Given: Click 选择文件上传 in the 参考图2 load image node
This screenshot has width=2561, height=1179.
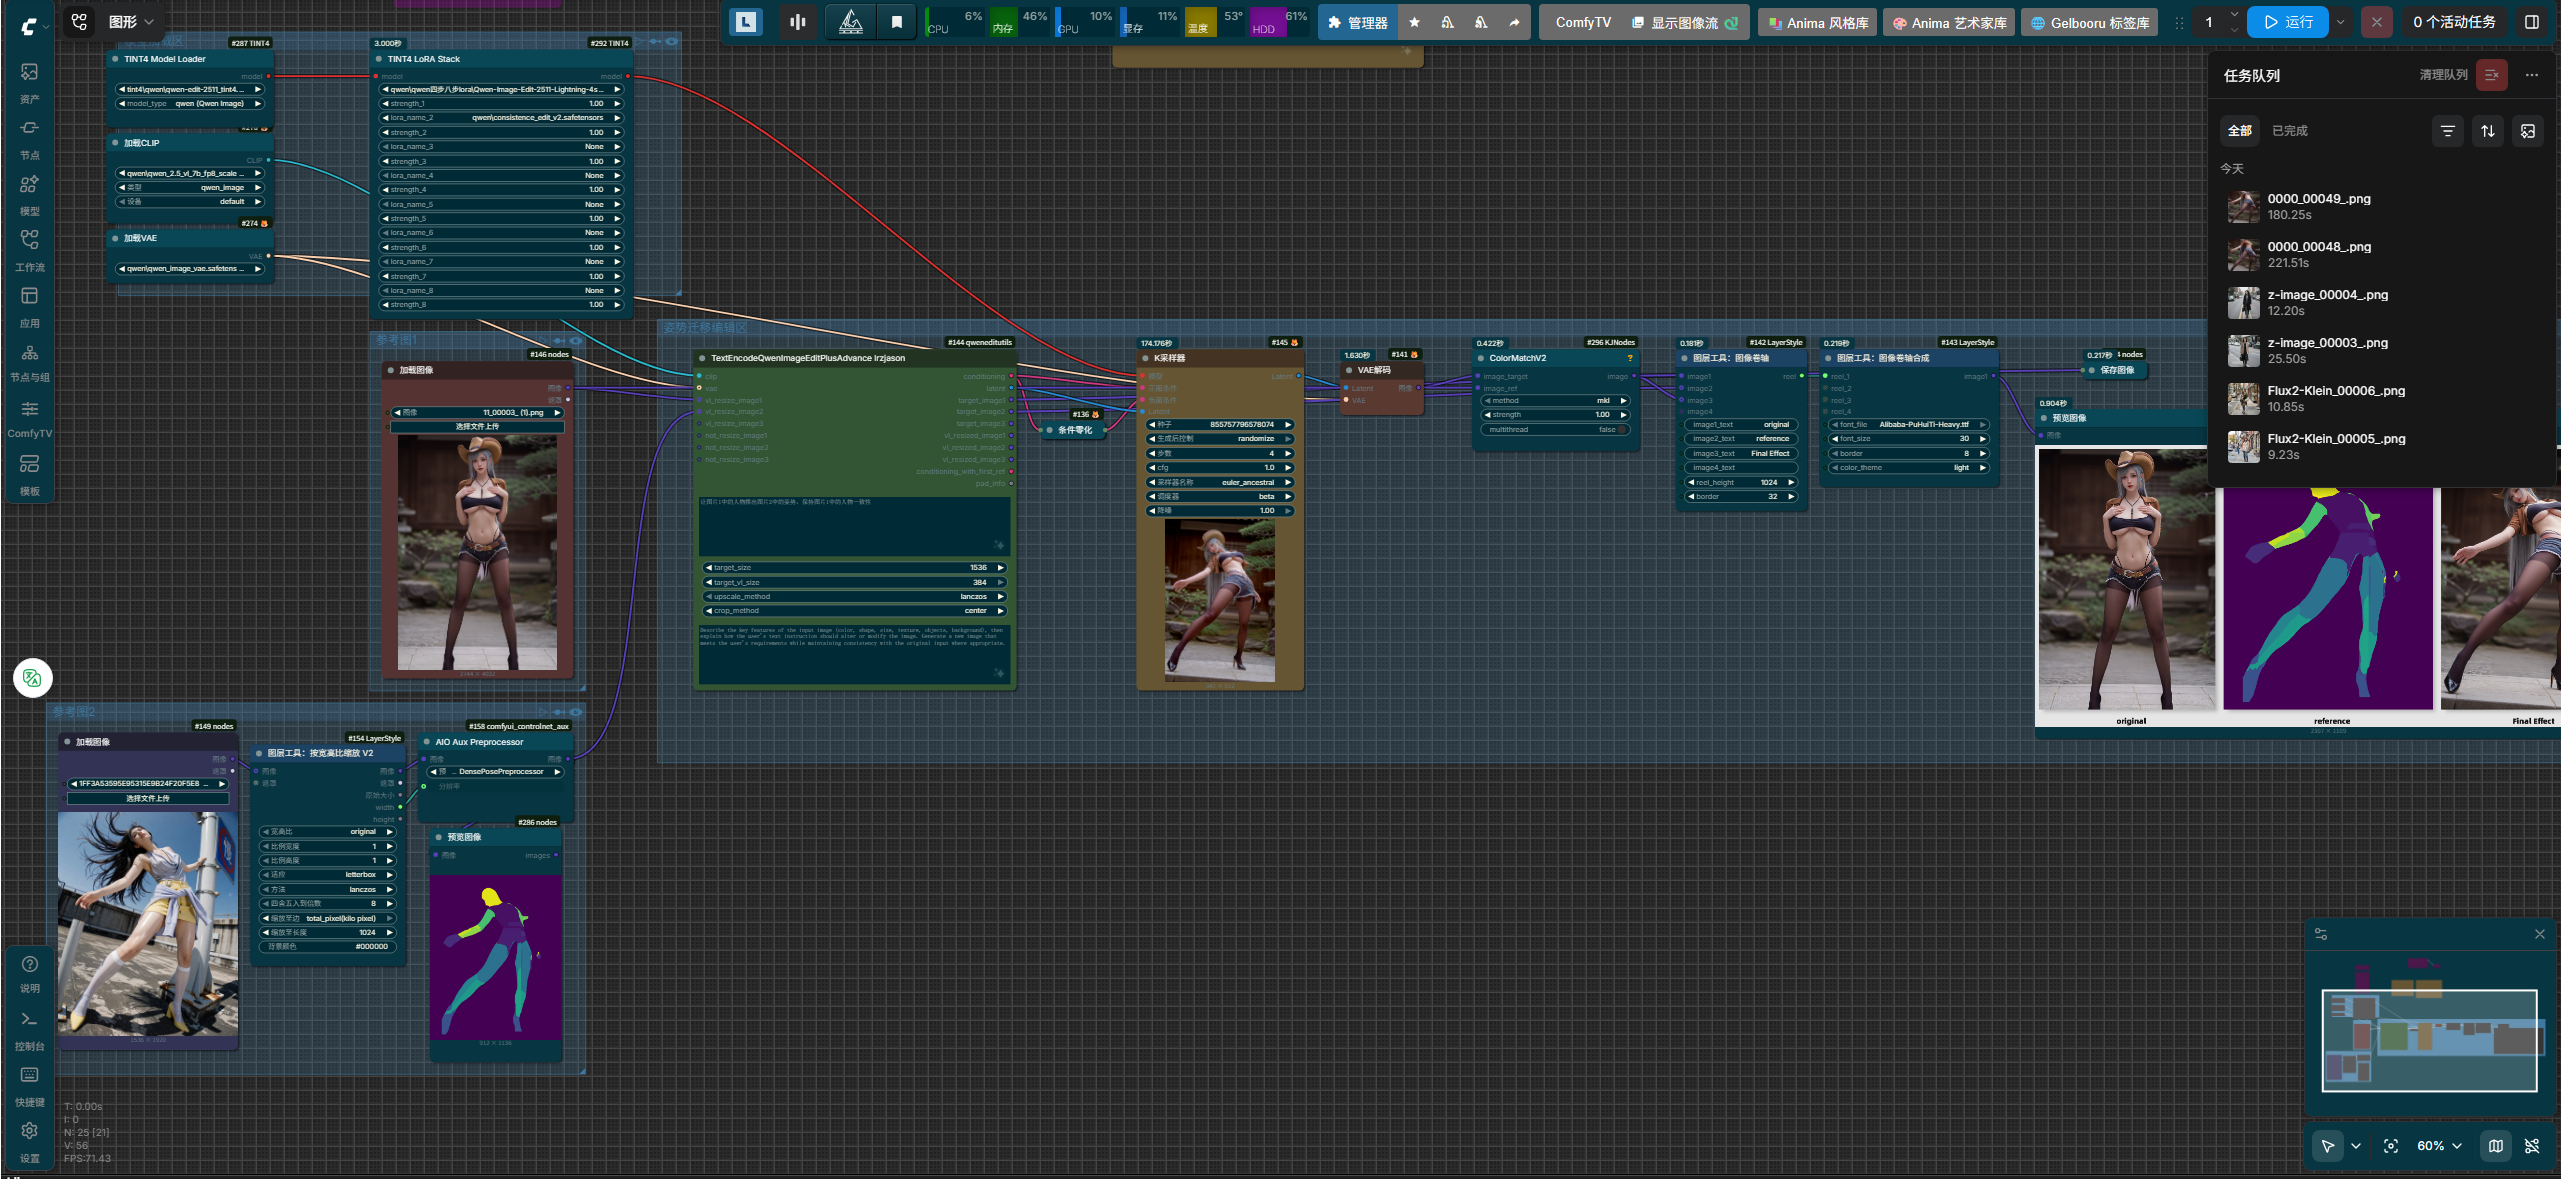Looking at the screenshot, I should (148, 799).
